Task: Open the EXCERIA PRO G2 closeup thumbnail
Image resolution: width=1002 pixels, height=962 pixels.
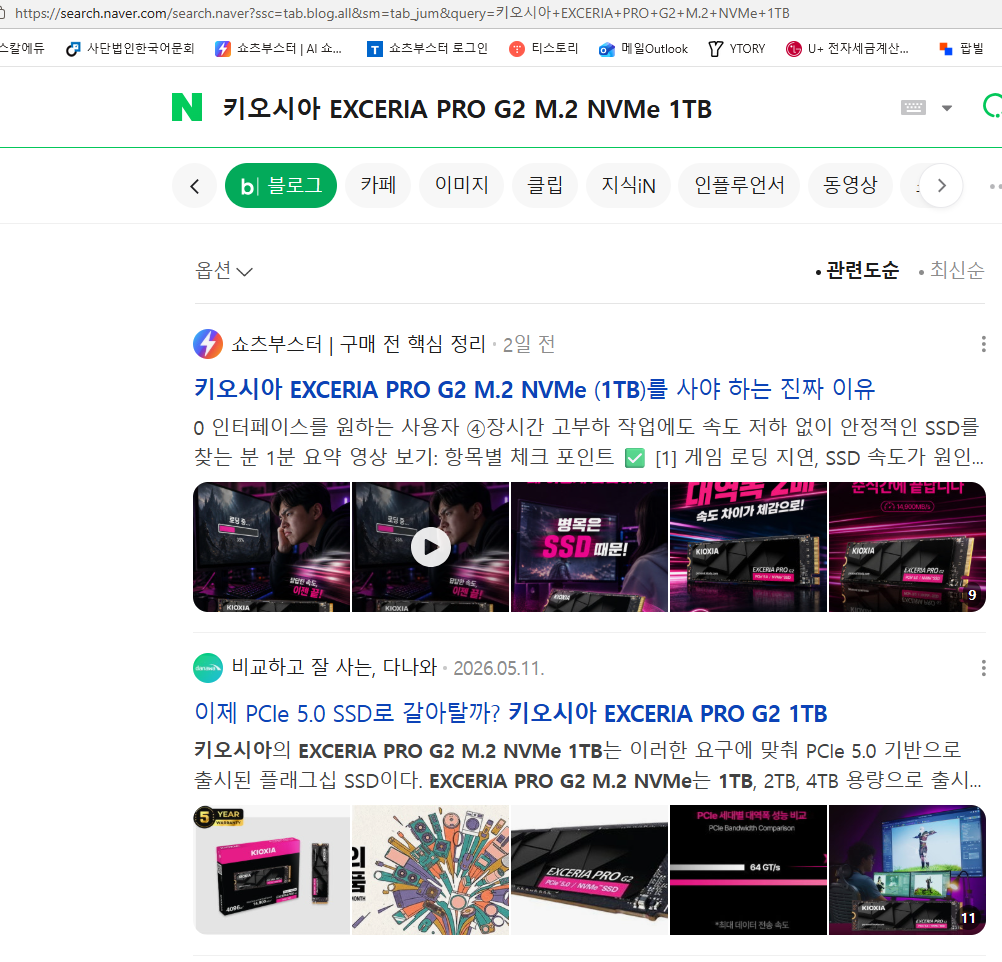Action: [589, 870]
